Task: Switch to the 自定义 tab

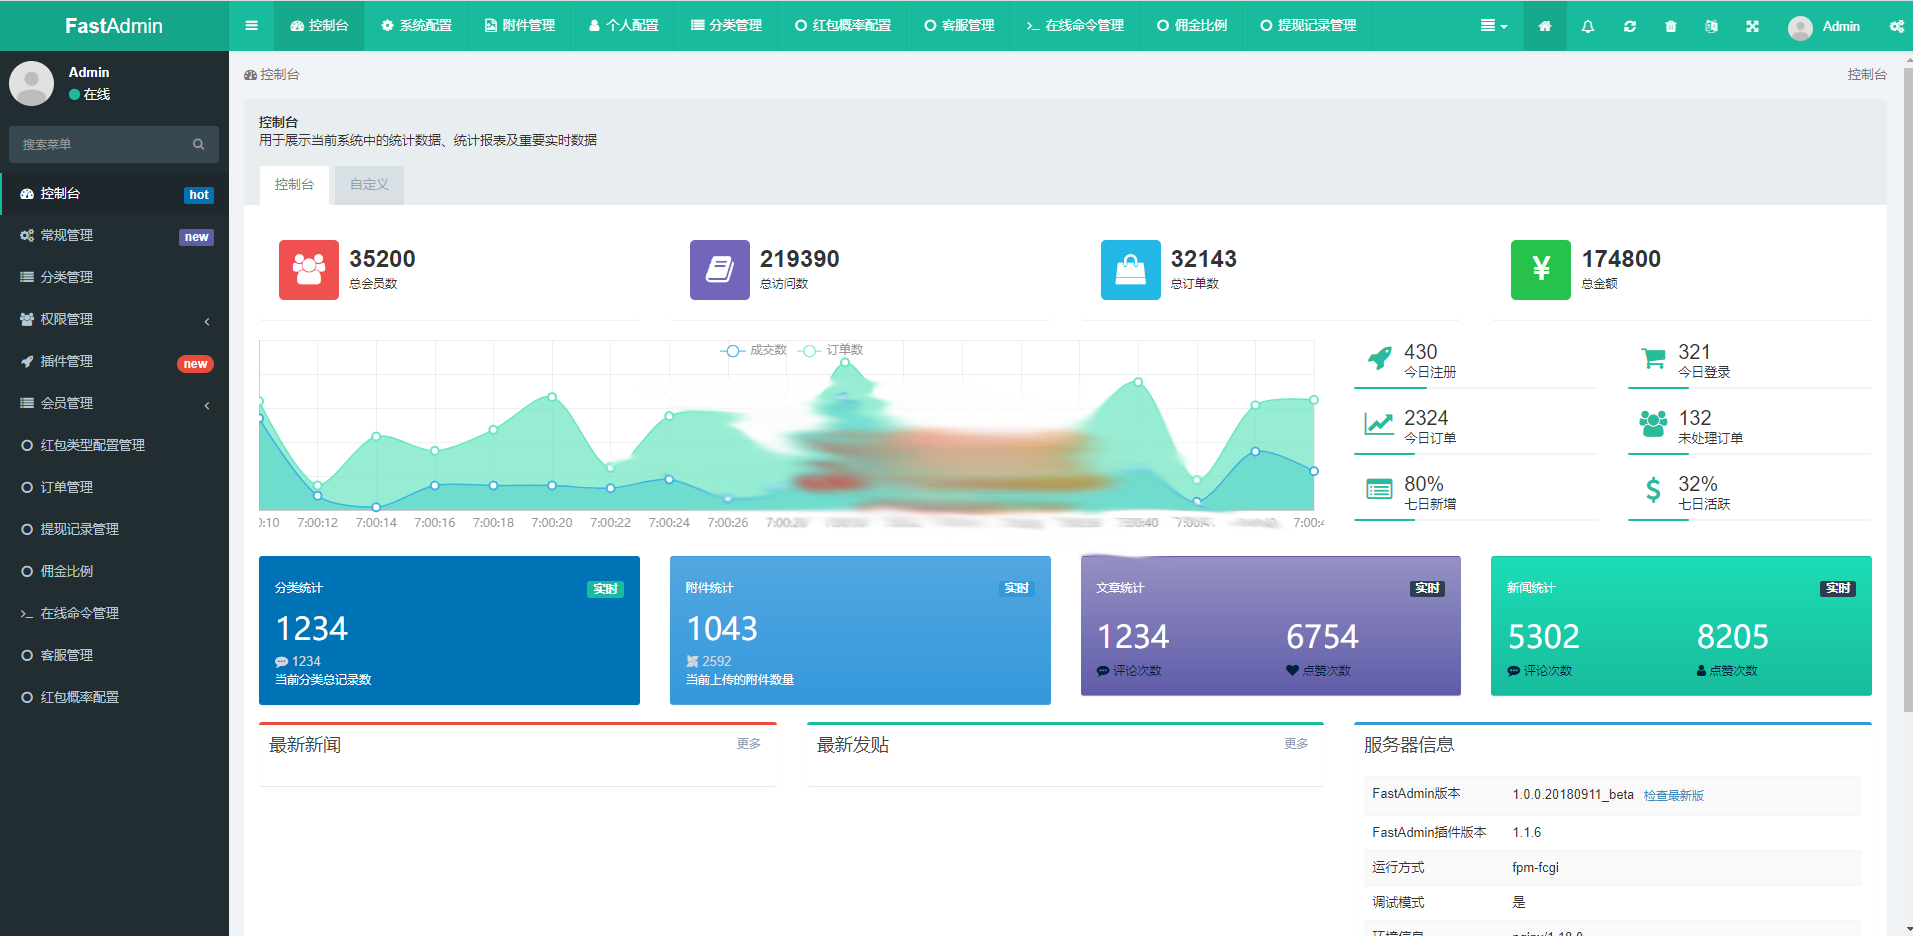Action: click(369, 185)
